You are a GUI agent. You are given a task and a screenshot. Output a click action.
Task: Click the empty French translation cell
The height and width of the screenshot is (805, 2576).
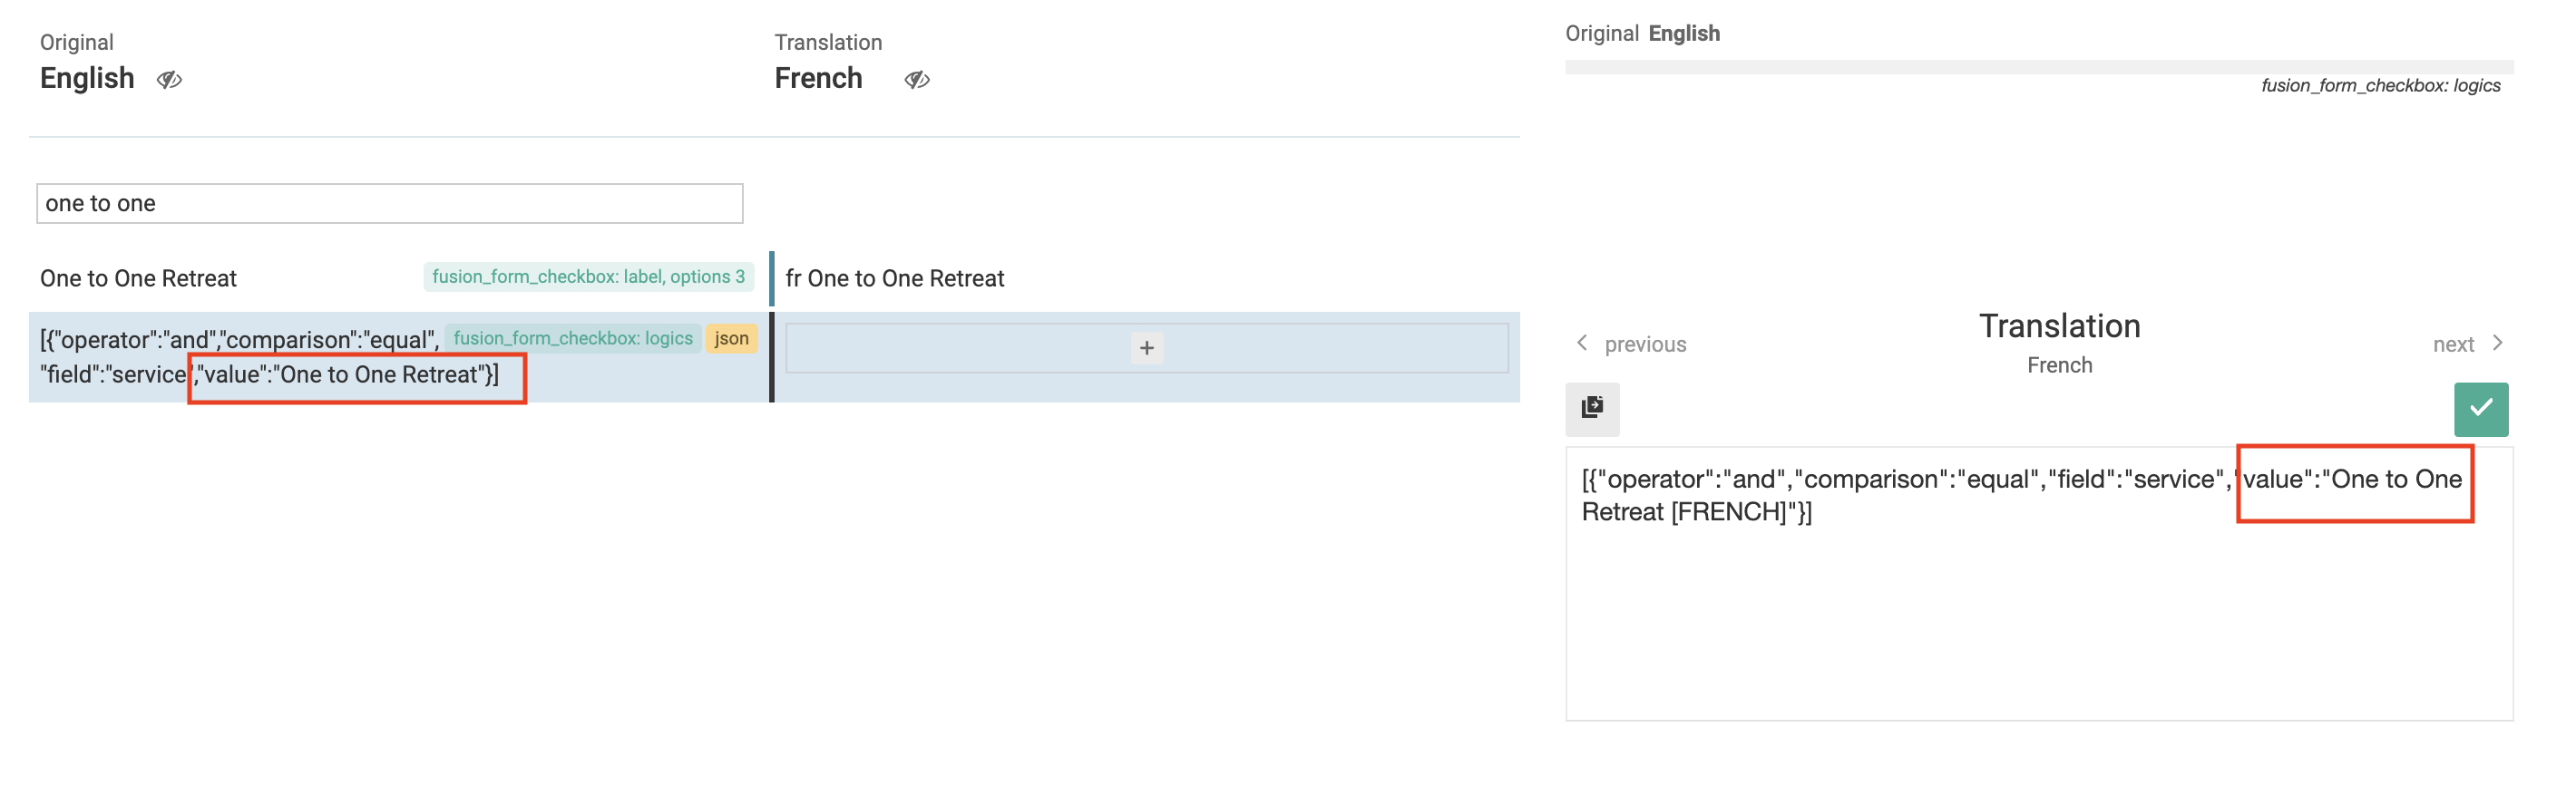[x=1147, y=348]
